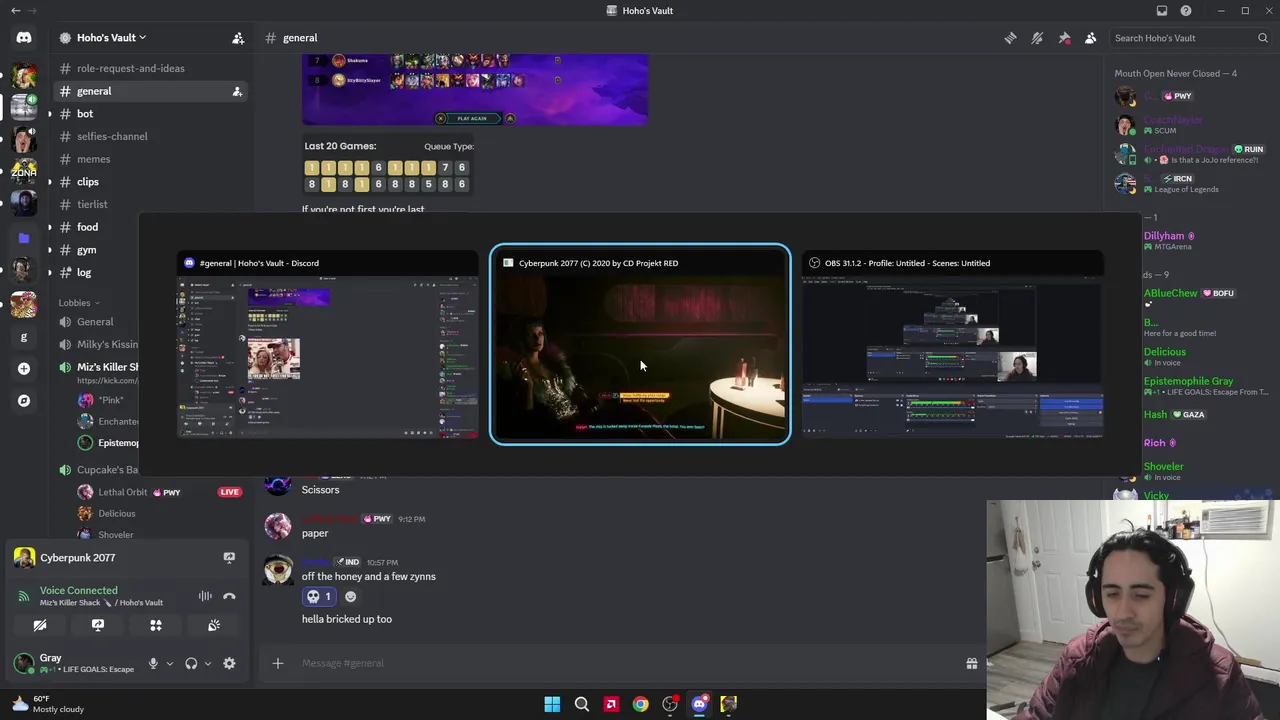Open the Threads icon in channel header
1280x720 pixels.
(1010, 38)
